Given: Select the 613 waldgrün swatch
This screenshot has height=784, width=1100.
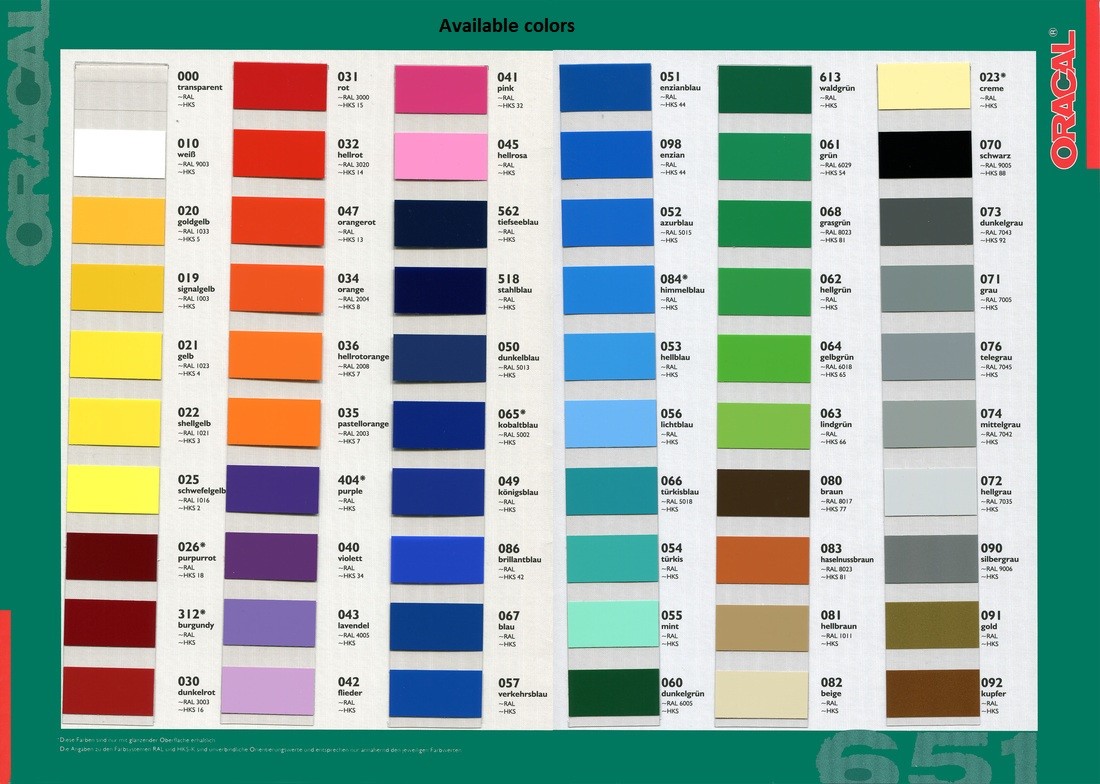Looking at the screenshot, I should tap(765, 89).
